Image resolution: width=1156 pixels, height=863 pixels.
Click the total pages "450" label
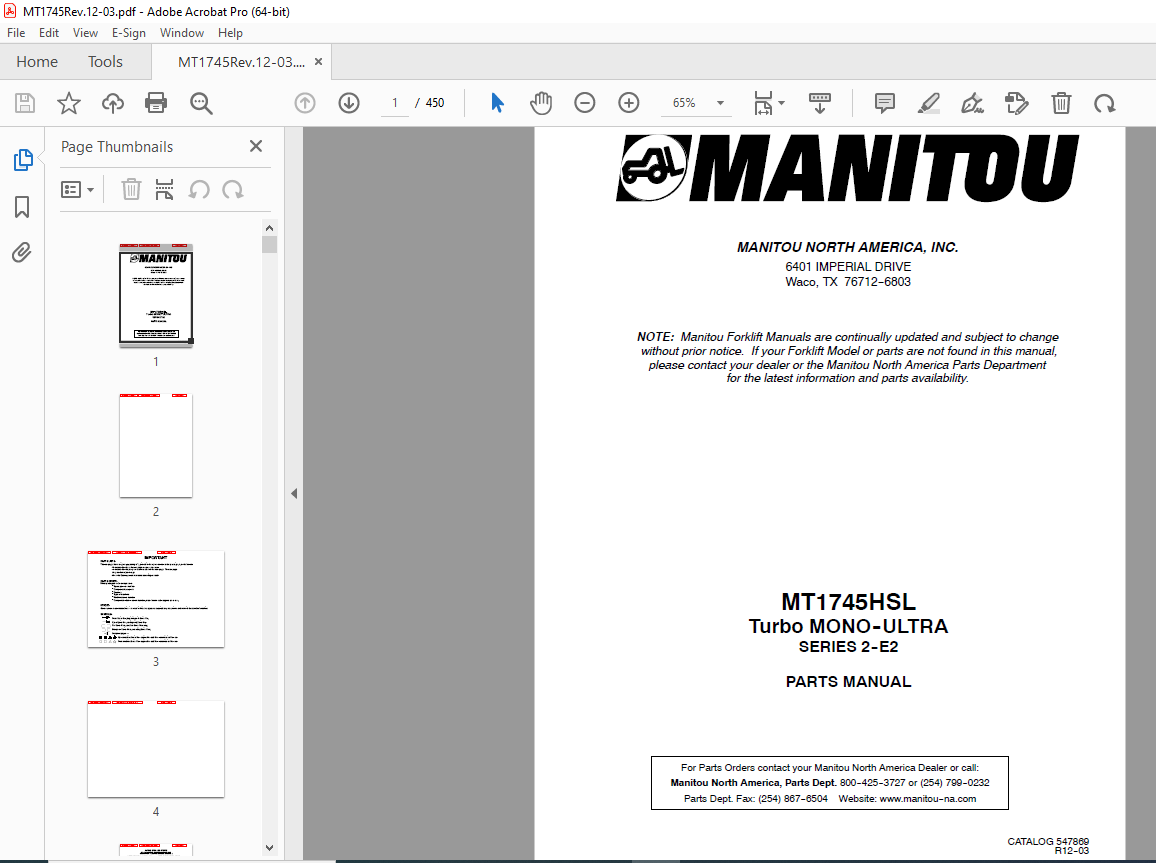point(435,103)
